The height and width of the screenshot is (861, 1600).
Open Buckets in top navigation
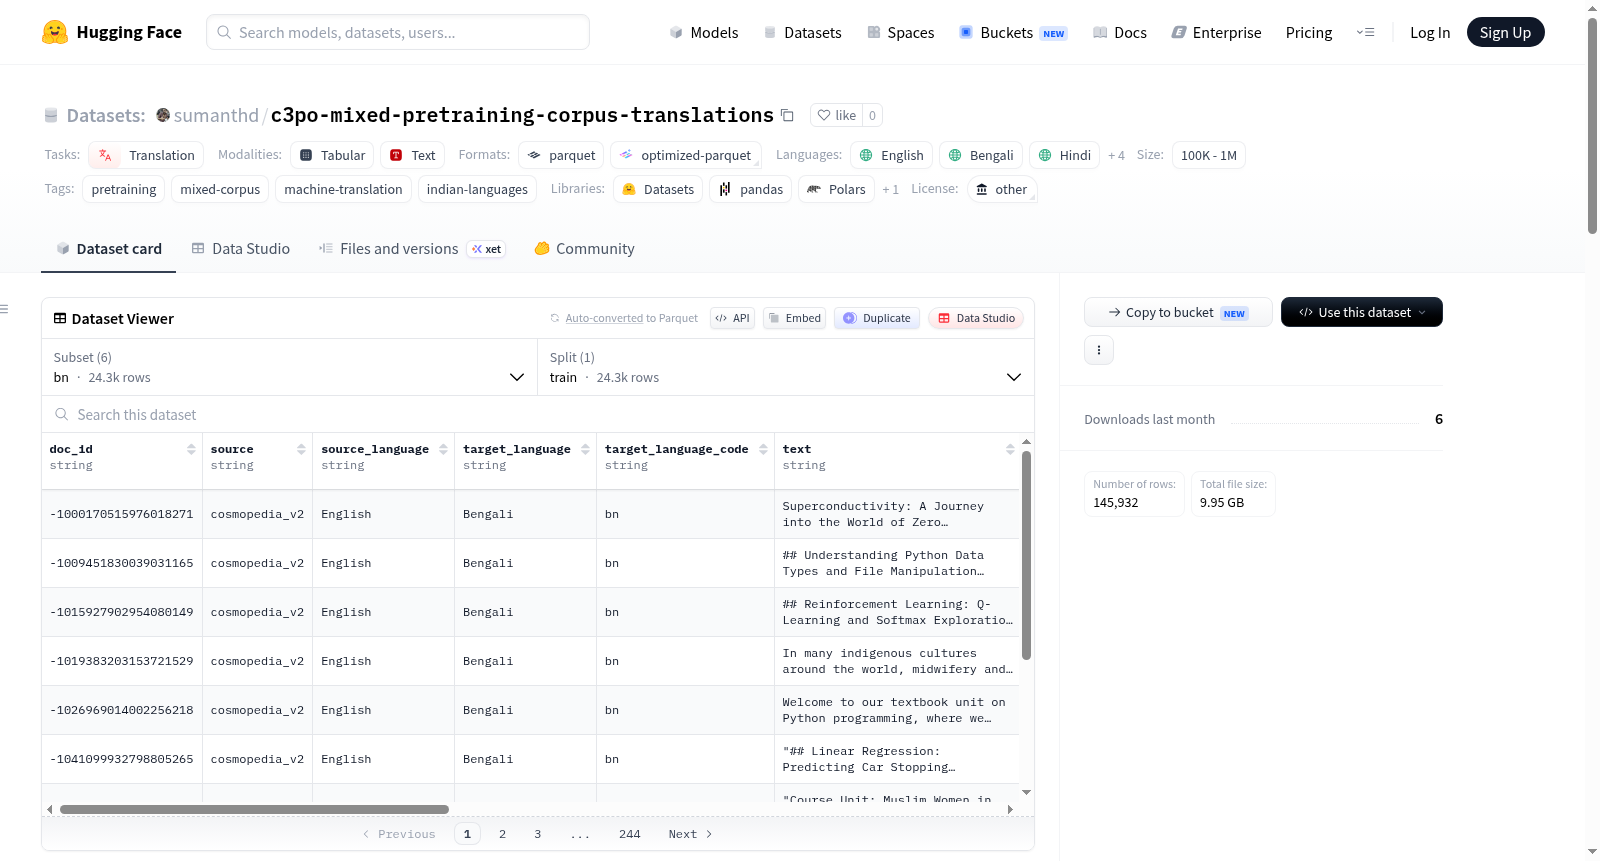[x=1013, y=32]
